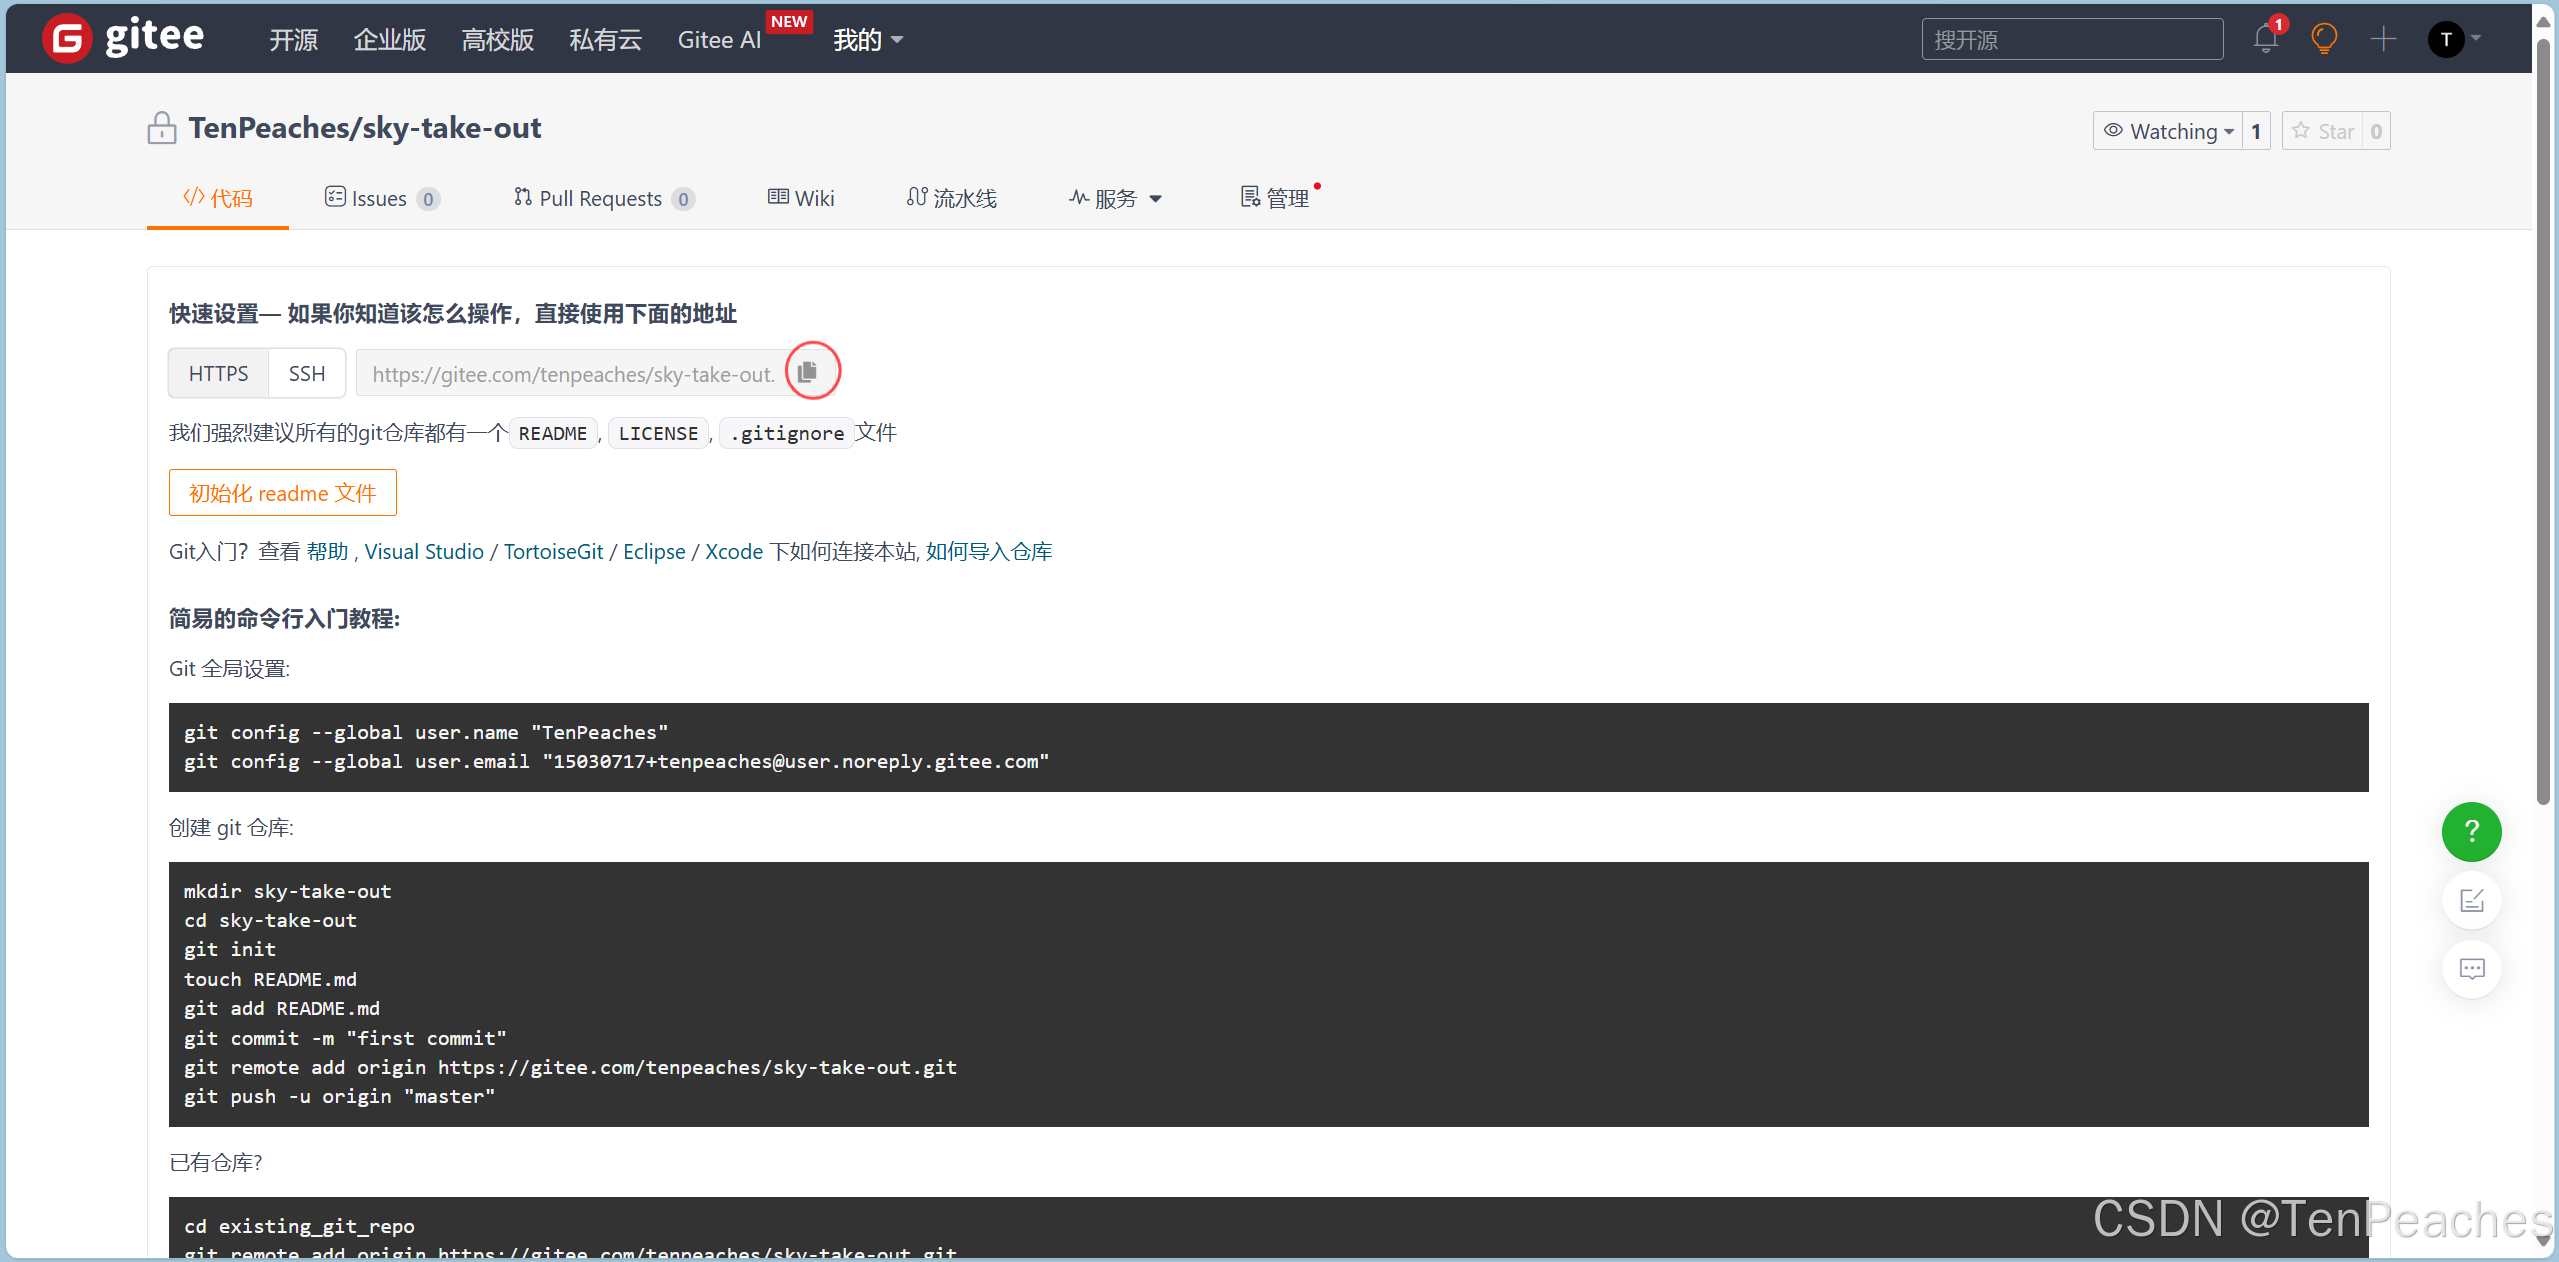The height and width of the screenshot is (1262, 2559).
Task: Switch to SSH address option
Action: [306, 373]
